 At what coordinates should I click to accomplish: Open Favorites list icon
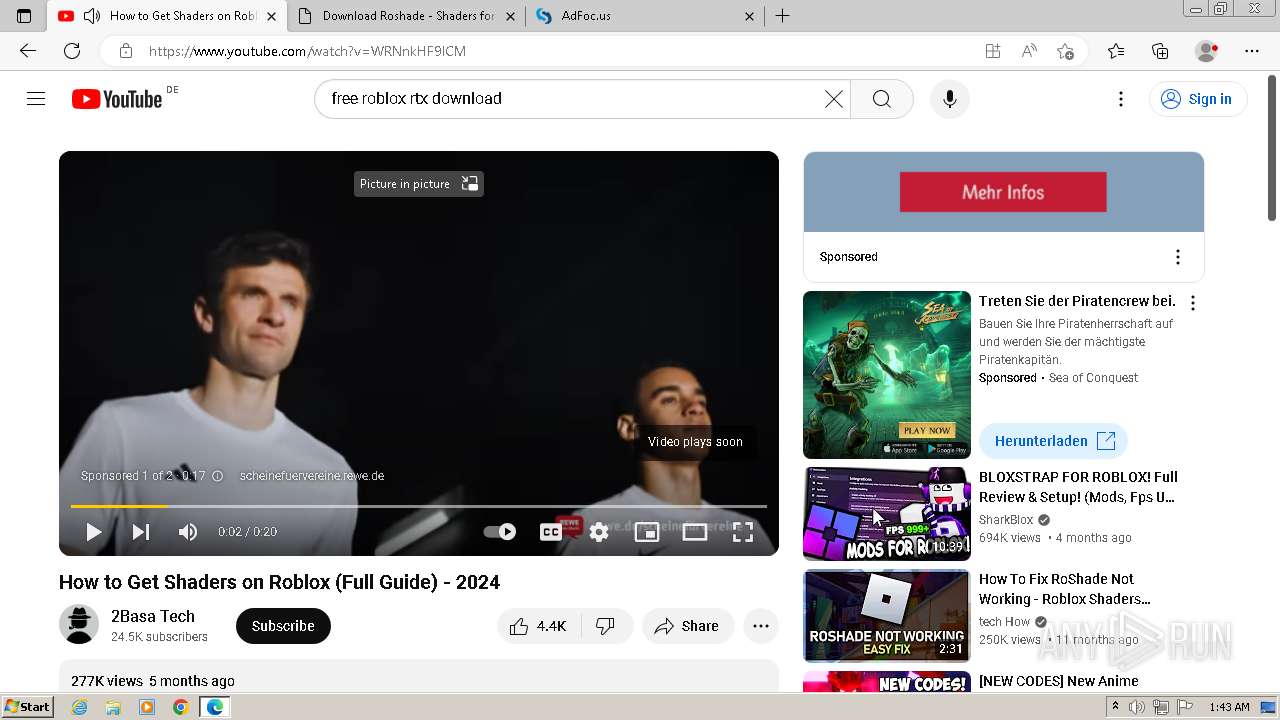pyautogui.click(x=1116, y=51)
